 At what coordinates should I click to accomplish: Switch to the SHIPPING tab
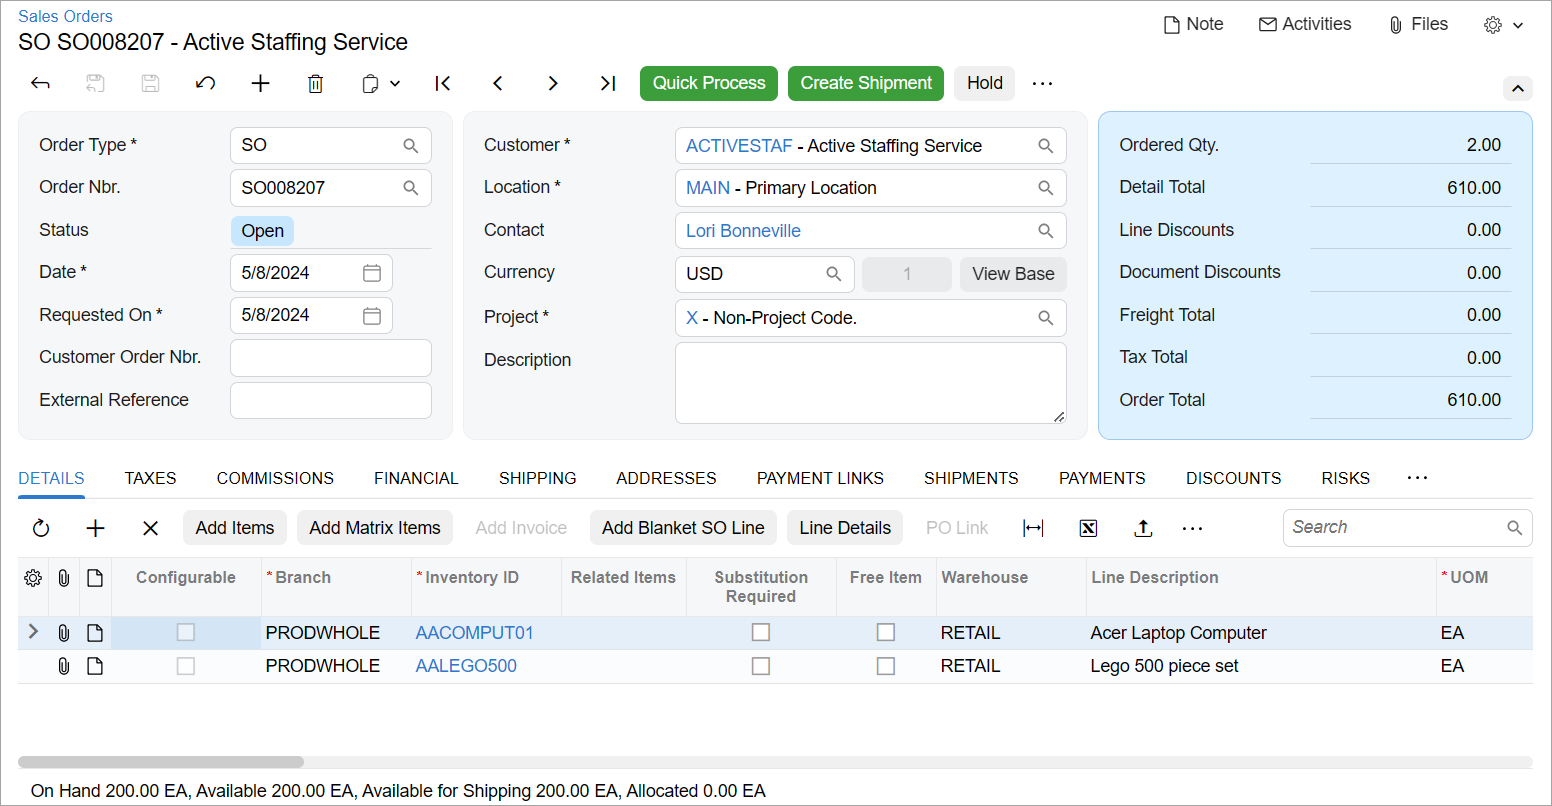tap(537, 478)
